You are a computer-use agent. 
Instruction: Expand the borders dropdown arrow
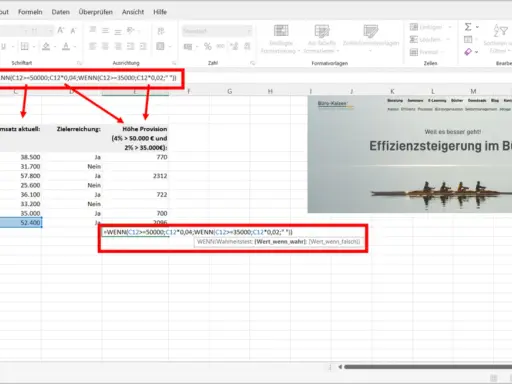click(x=34, y=47)
